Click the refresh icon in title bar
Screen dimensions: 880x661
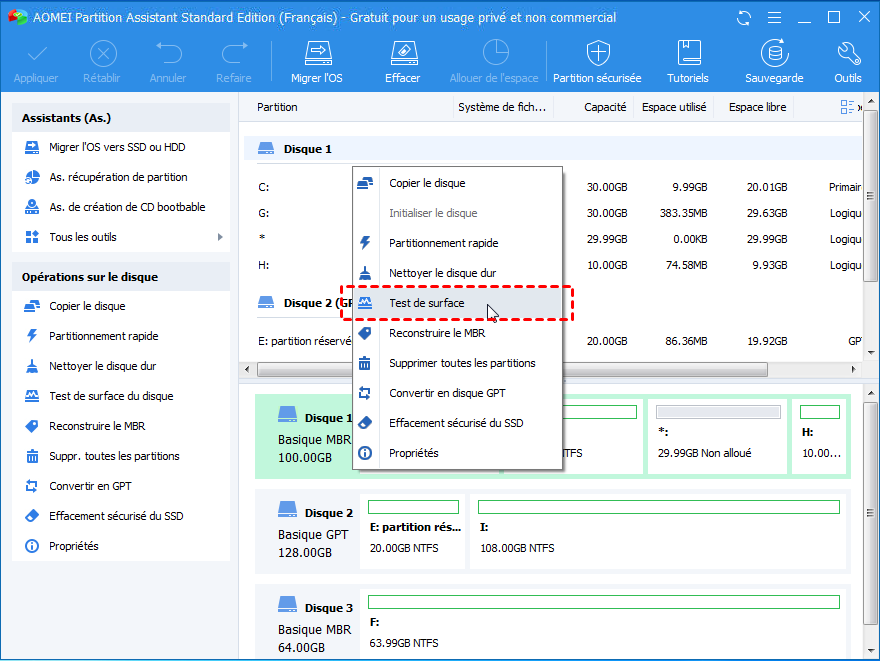coord(743,18)
